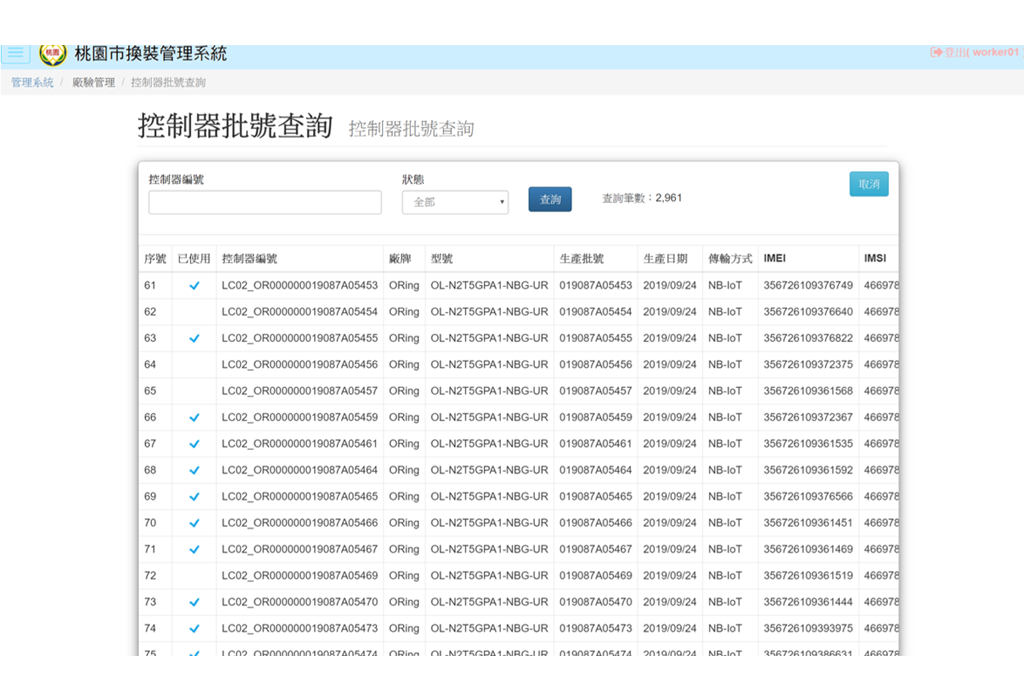Click the used checkmark in row 73
The image size is (1024, 700).
(194, 602)
